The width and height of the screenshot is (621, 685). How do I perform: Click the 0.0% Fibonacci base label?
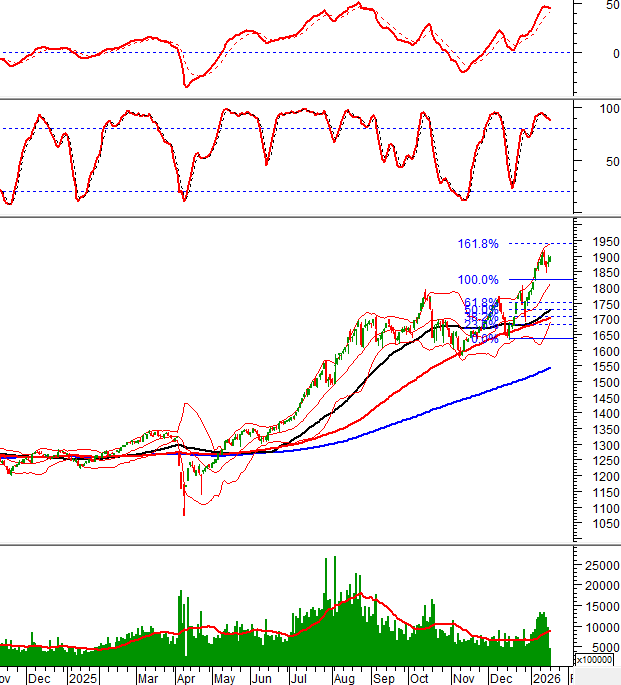click(484, 339)
